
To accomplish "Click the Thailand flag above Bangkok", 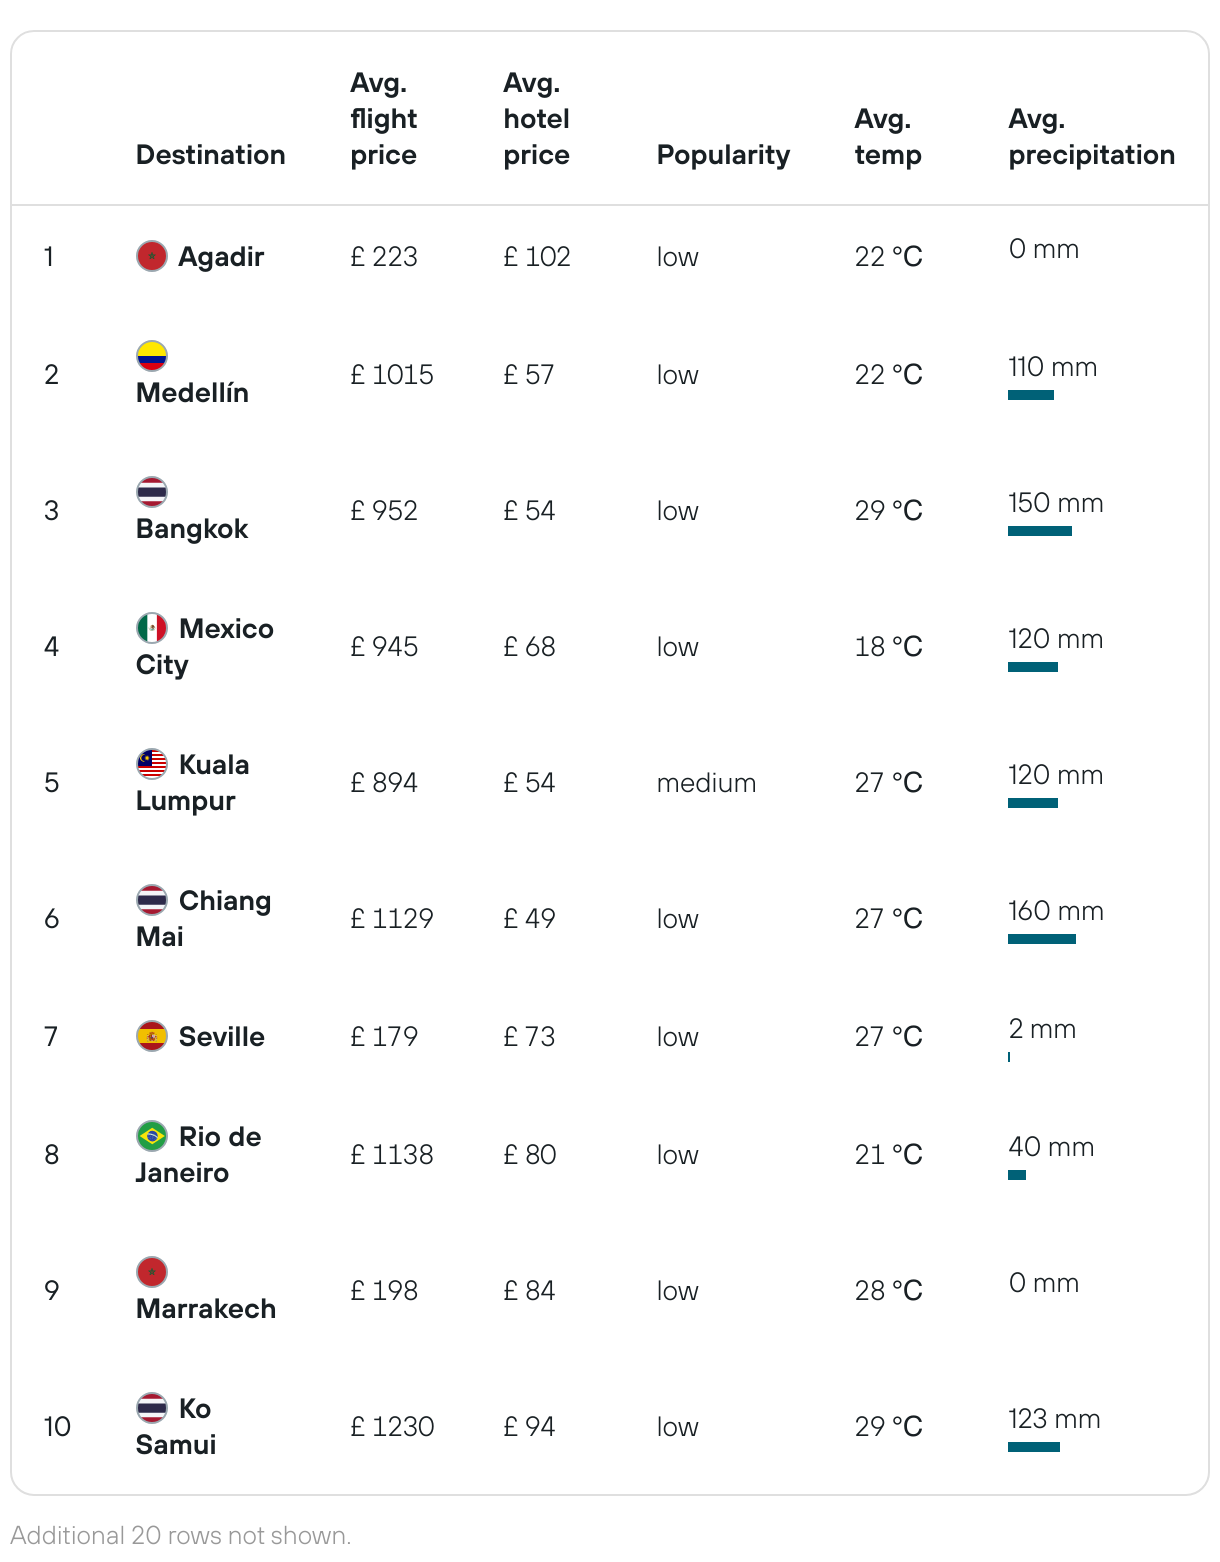I will (x=152, y=492).
